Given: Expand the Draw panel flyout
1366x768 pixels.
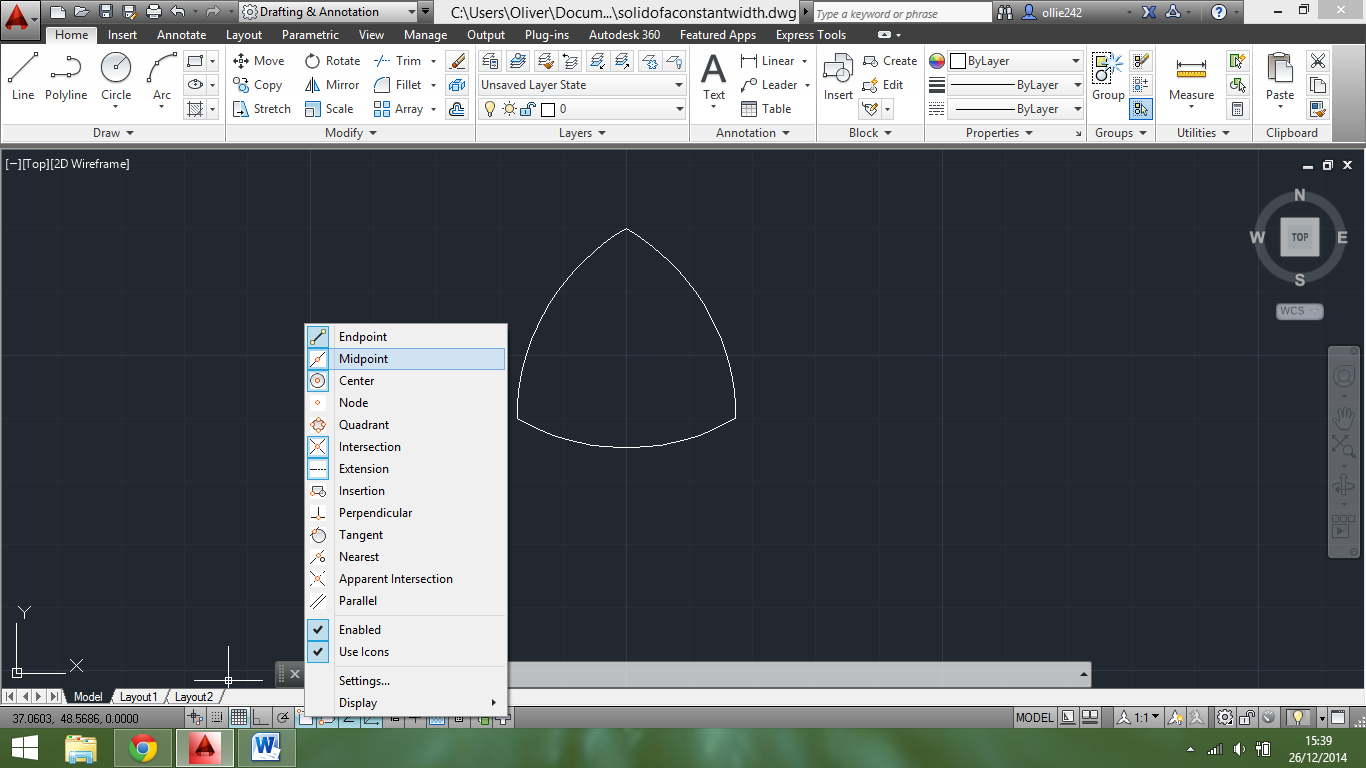Looking at the screenshot, I should (x=113, y=133).
